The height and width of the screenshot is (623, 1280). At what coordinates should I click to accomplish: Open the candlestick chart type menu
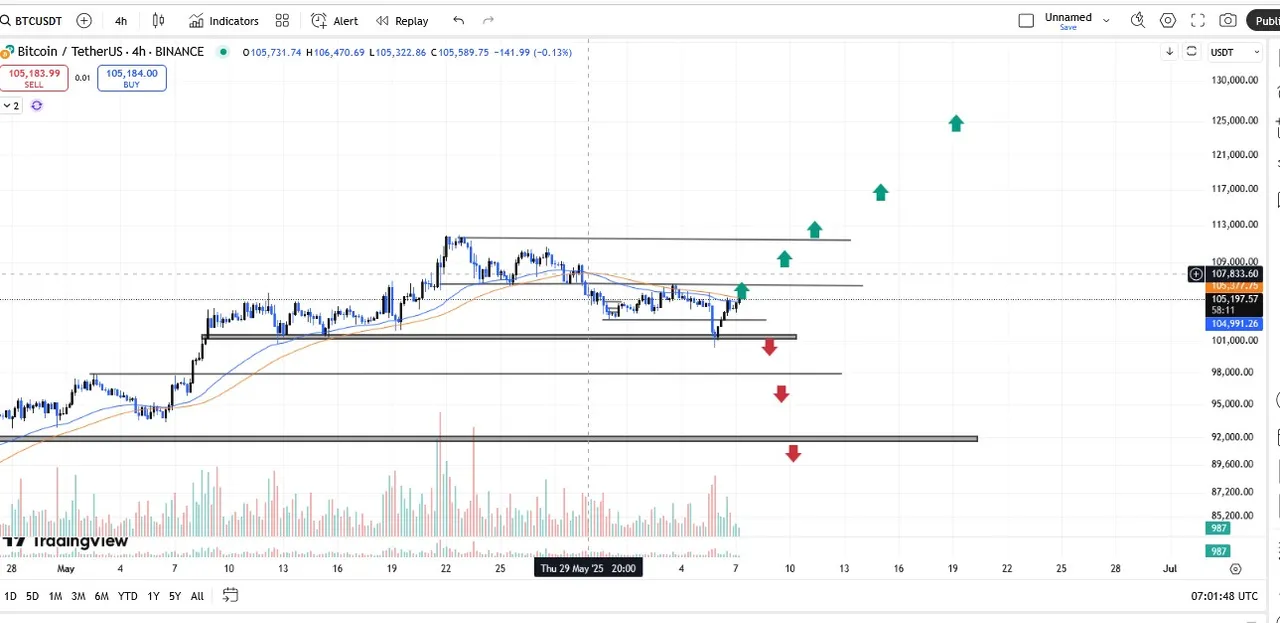159,20
